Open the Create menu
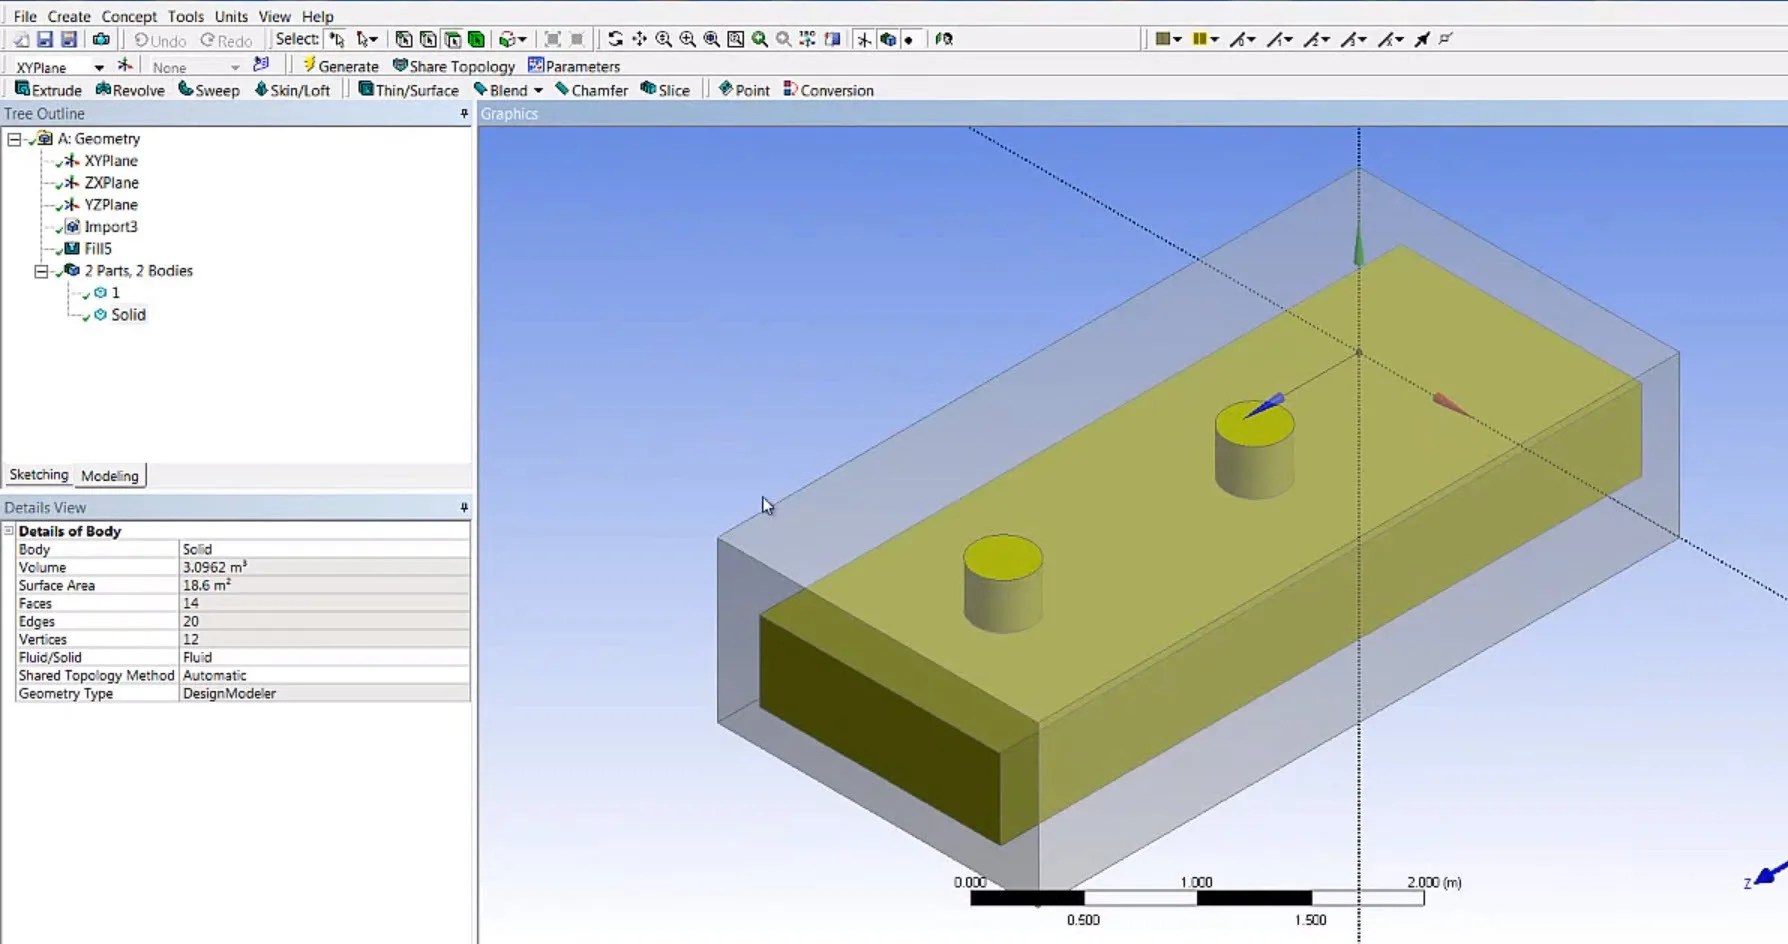The width and height of the screenshot is (1788, 944). click(x=69, y=16)
